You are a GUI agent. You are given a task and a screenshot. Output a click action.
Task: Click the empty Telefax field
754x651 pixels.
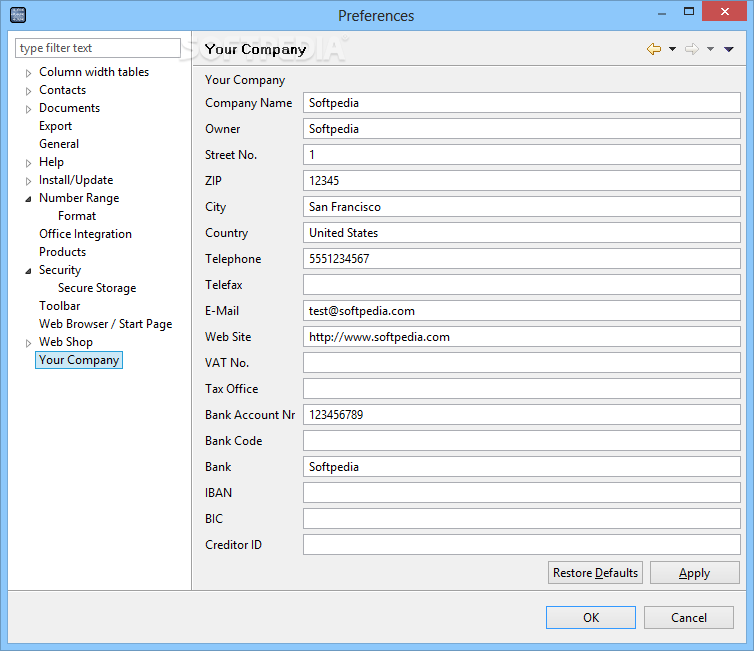coord(522,285)
